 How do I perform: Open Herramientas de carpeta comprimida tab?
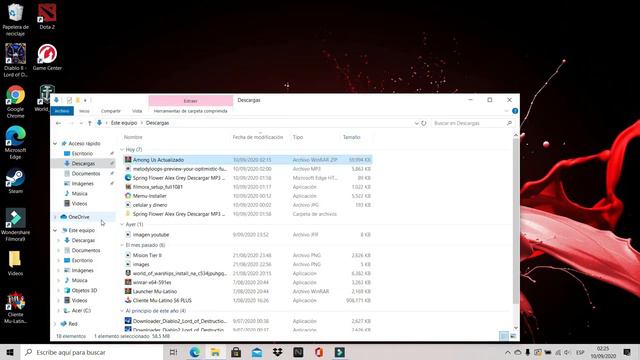[191, 111]
